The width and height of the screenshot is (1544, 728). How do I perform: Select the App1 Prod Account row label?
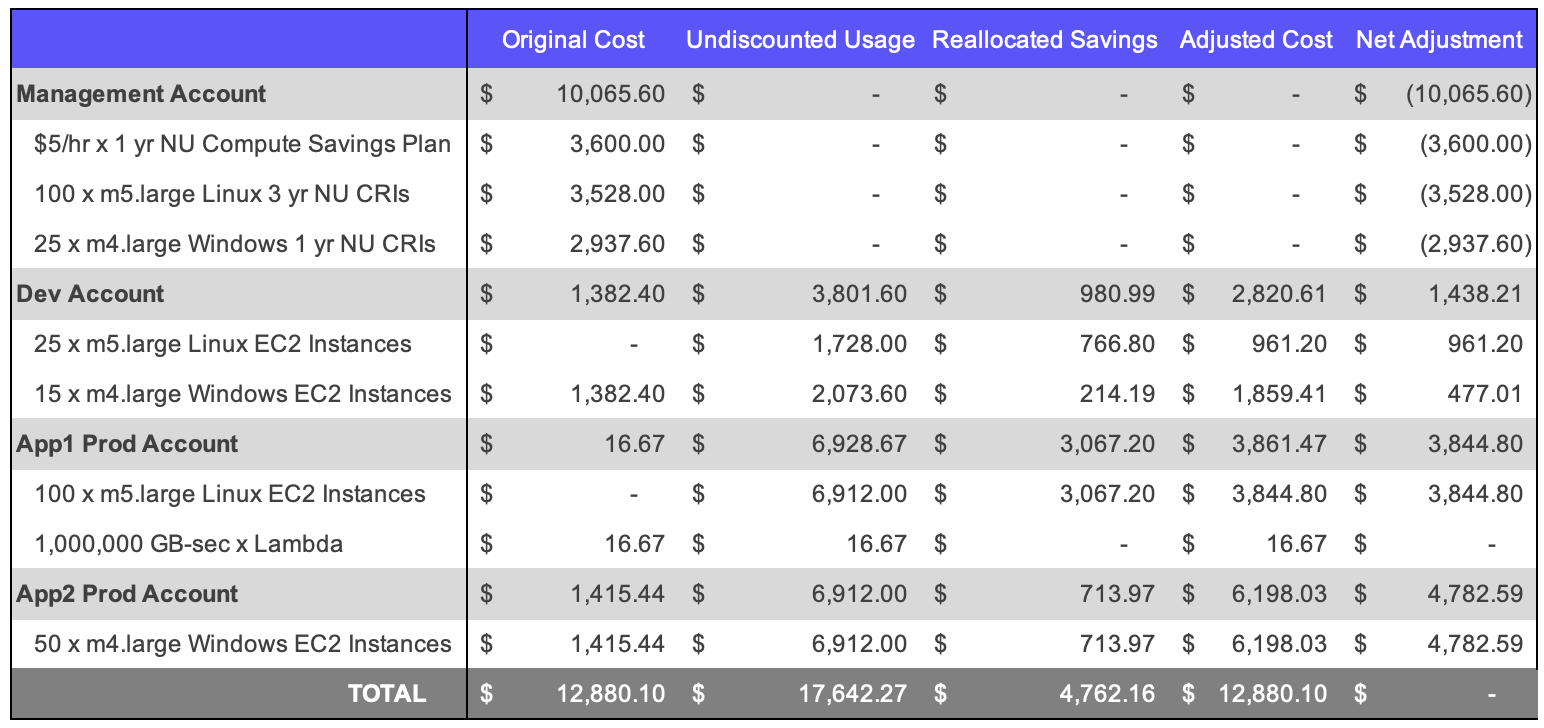point(127,444)
